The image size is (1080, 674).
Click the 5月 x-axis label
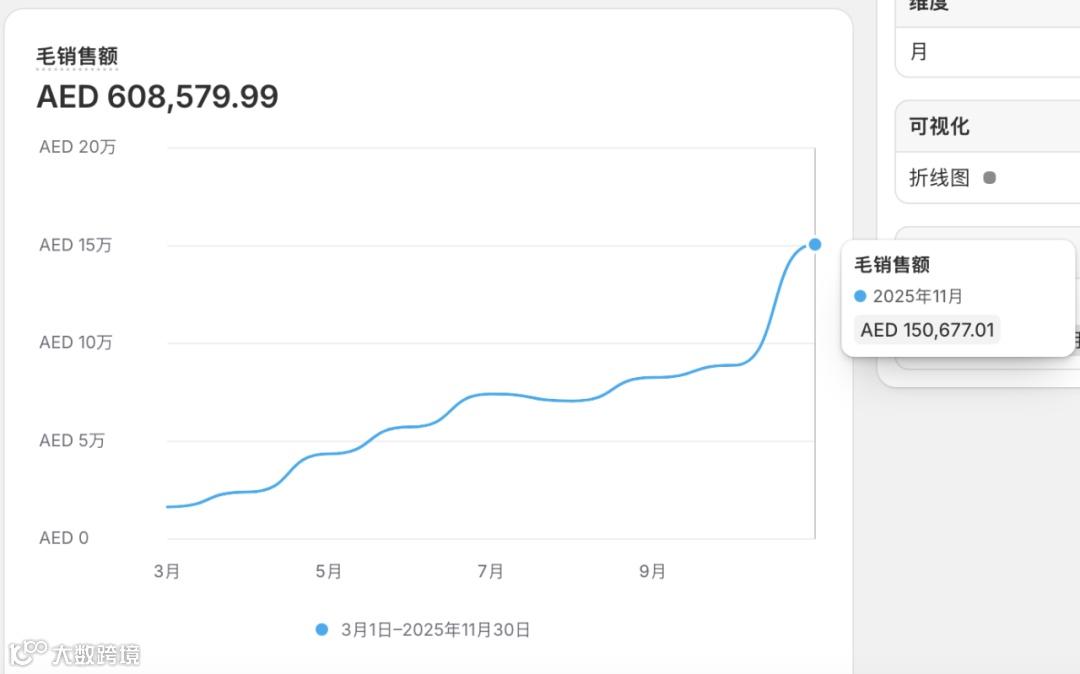329,571
